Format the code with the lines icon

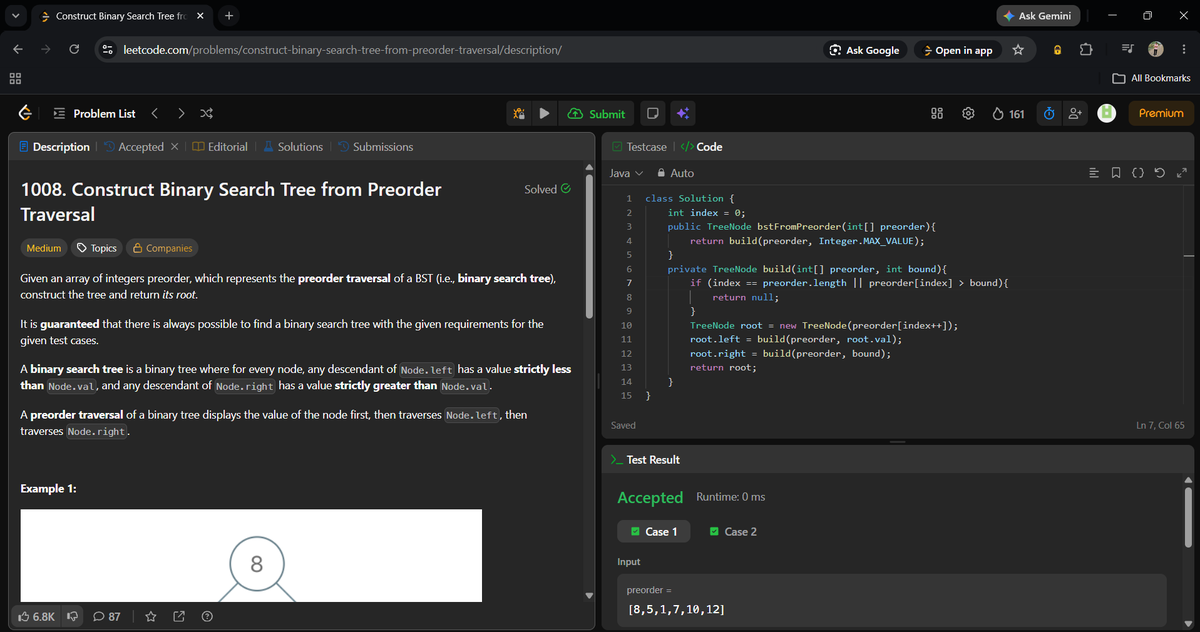[x=1094, y=173]
